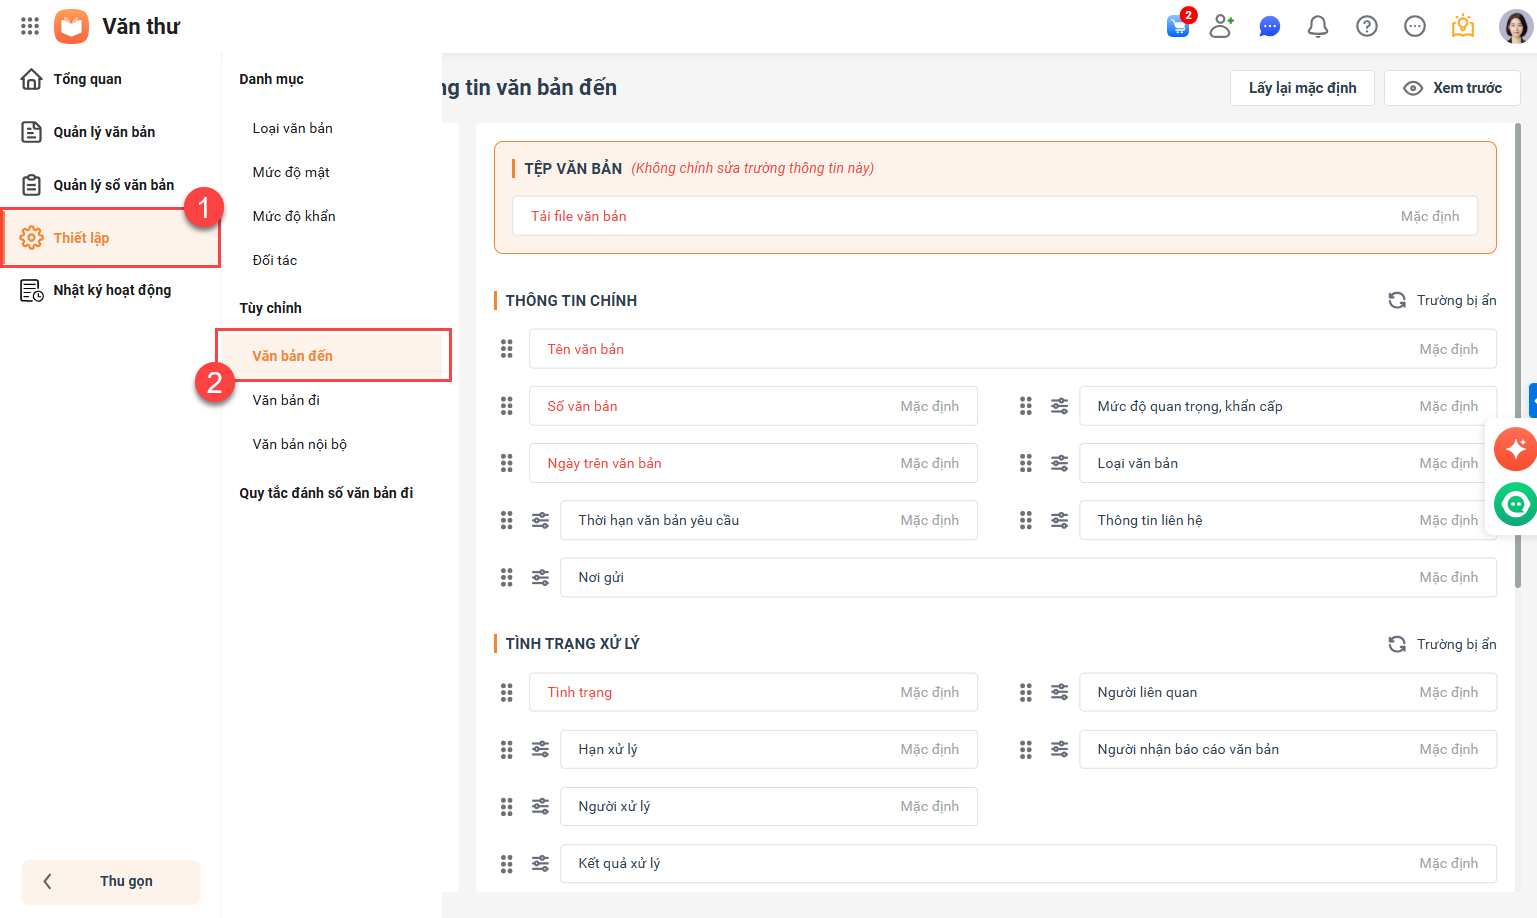Show hidden fields in Tình trạng xử lý
The image size is (1537, 918).
coord(1442,644)
